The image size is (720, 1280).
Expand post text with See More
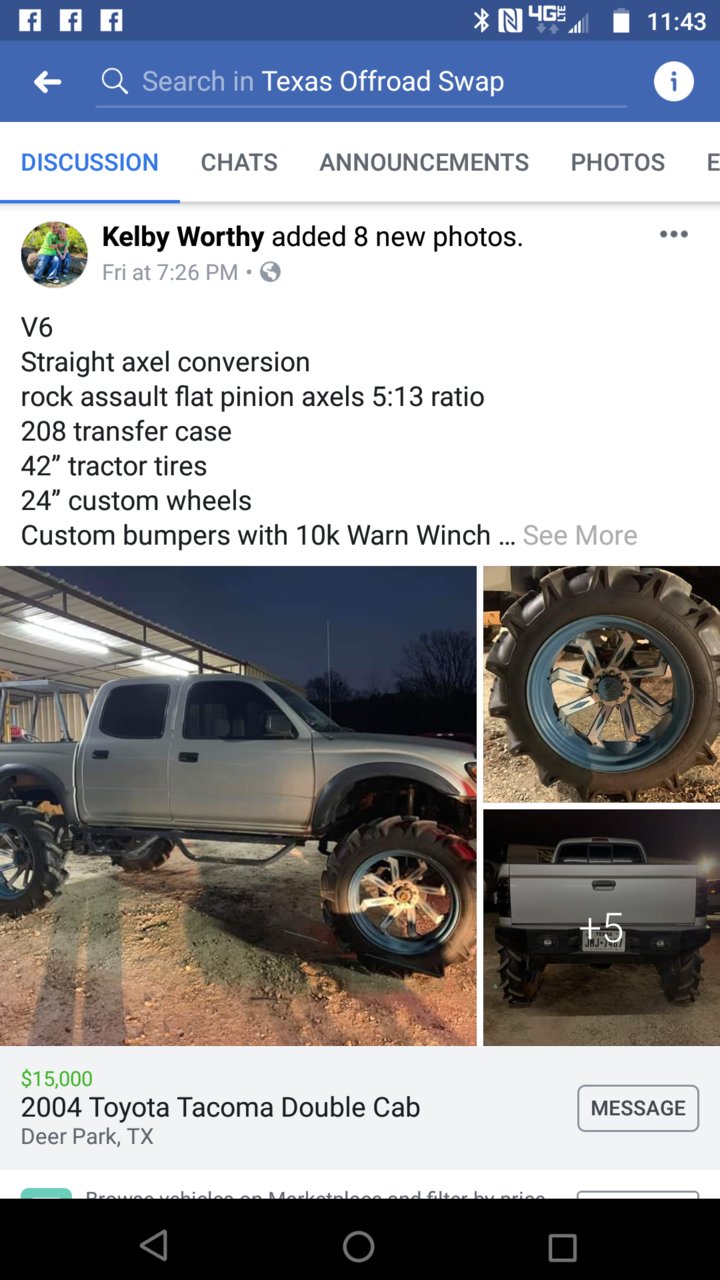tap(580, 535)
